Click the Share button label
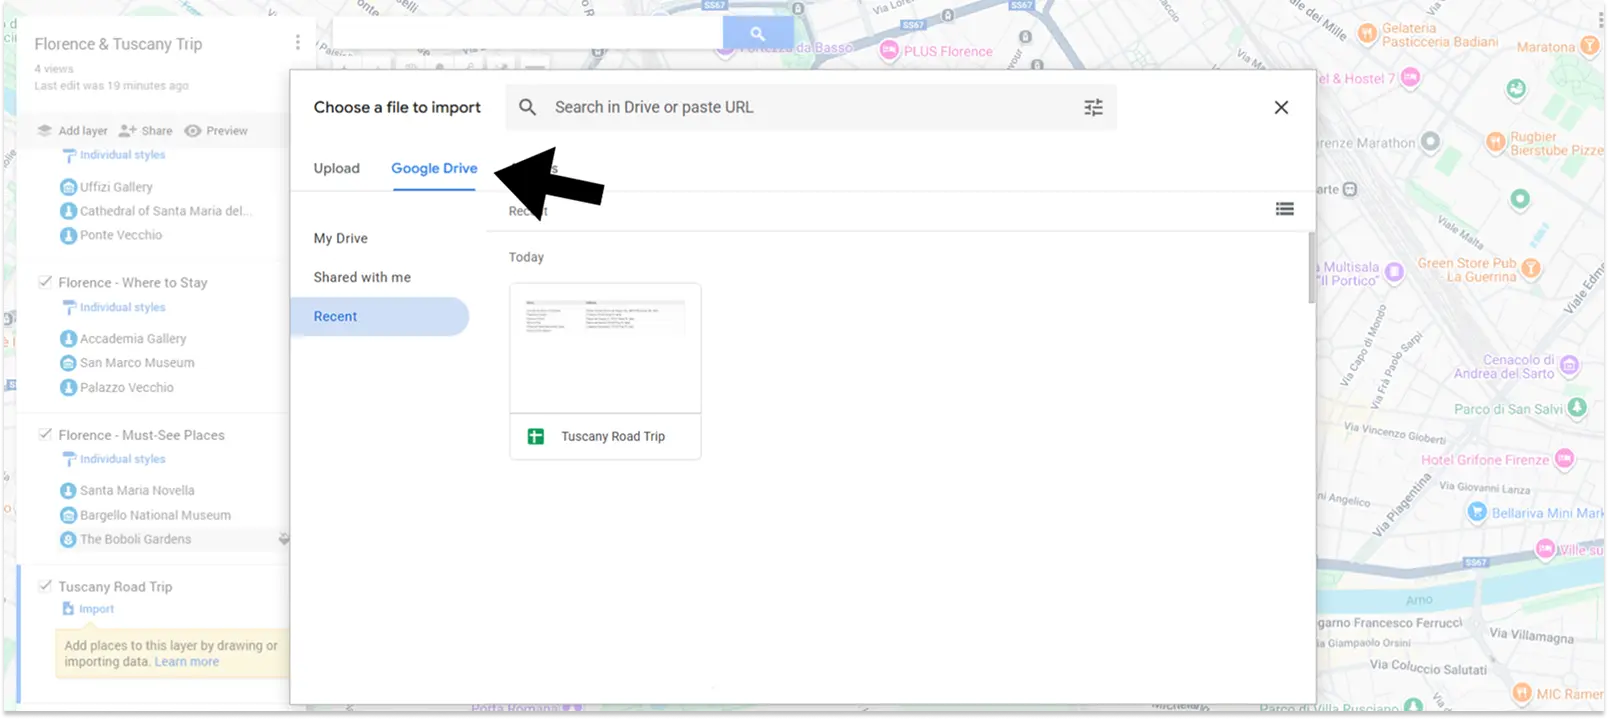This screenshot has height=719, width=1608. pyautogui.click(x=157, y=131)
